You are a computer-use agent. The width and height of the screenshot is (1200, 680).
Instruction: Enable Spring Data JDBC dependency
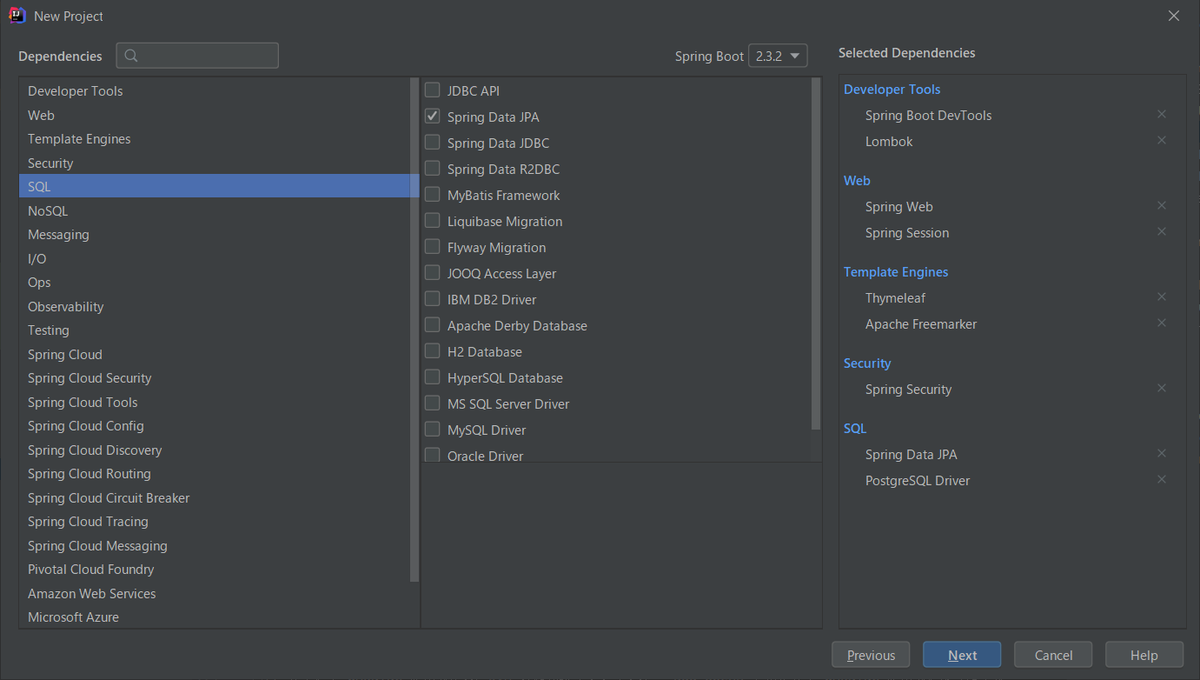click(x=432, y=142)
